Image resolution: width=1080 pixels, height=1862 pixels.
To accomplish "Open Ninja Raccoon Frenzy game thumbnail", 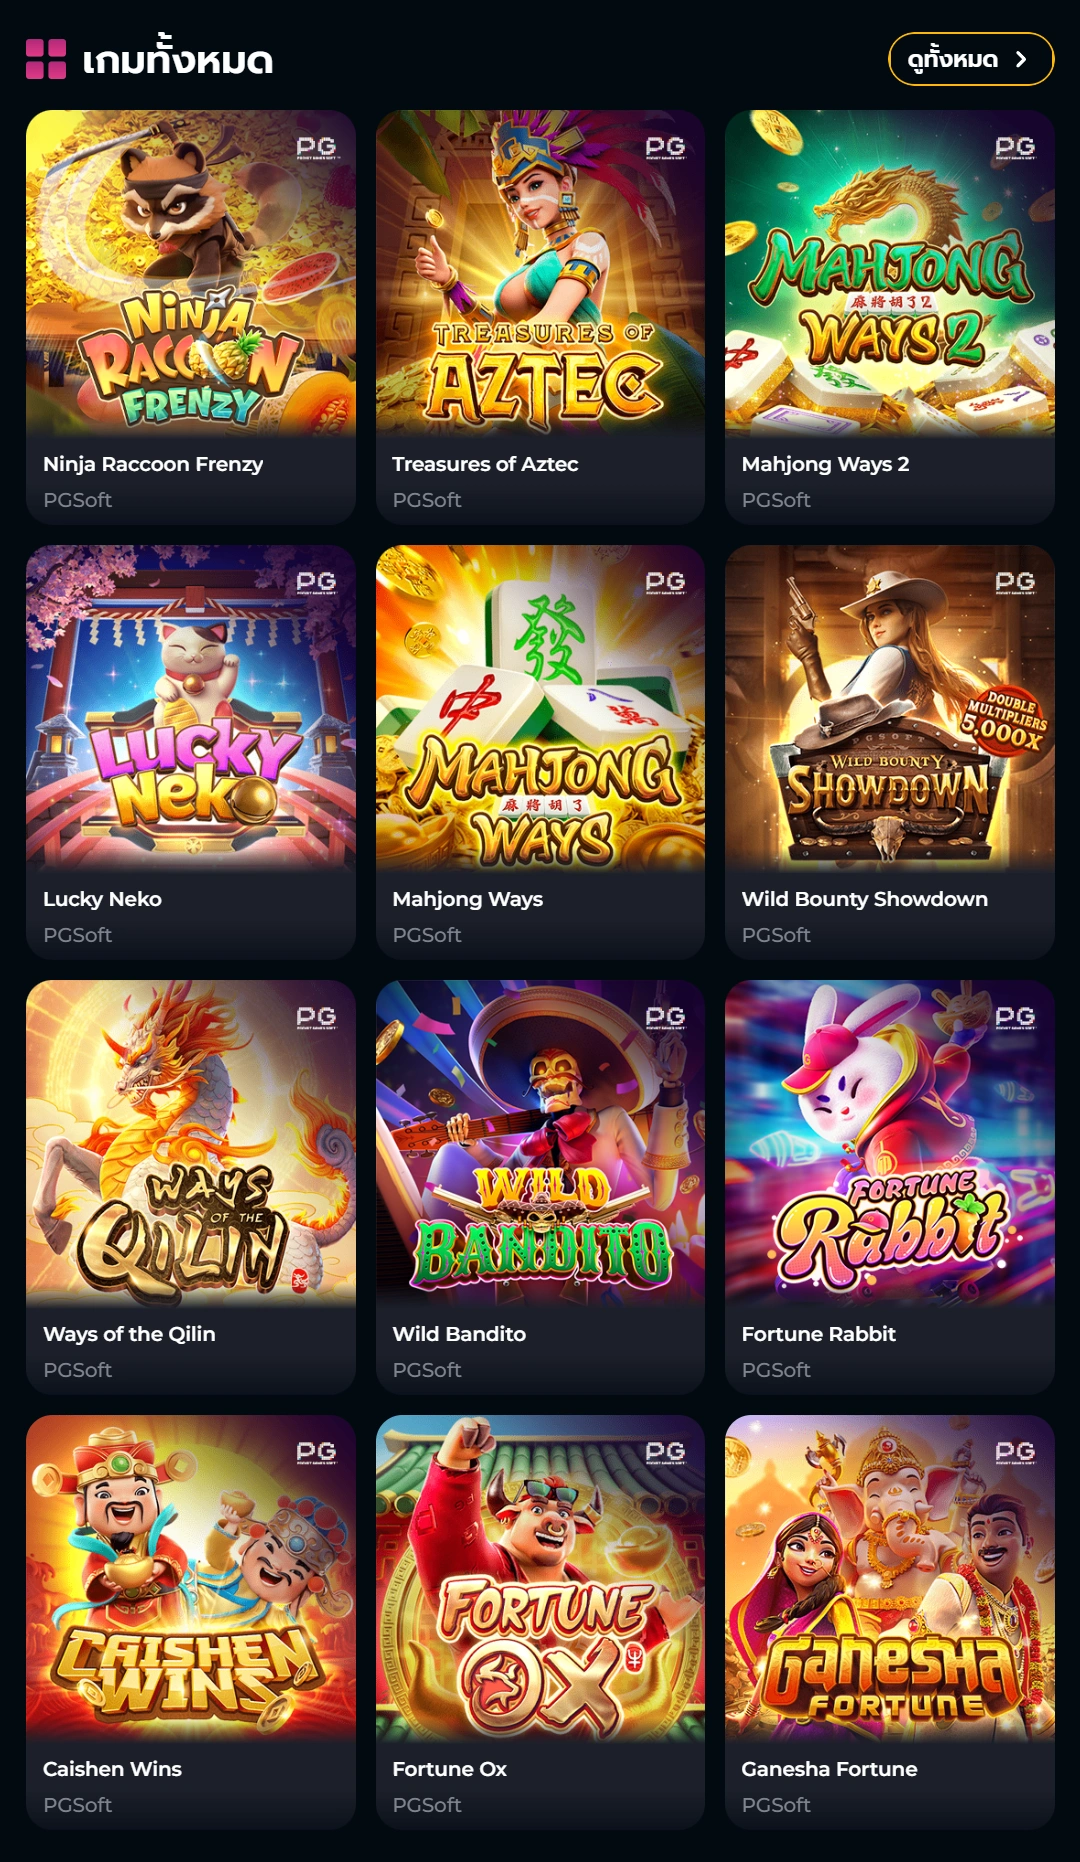I will pos(191,273).
